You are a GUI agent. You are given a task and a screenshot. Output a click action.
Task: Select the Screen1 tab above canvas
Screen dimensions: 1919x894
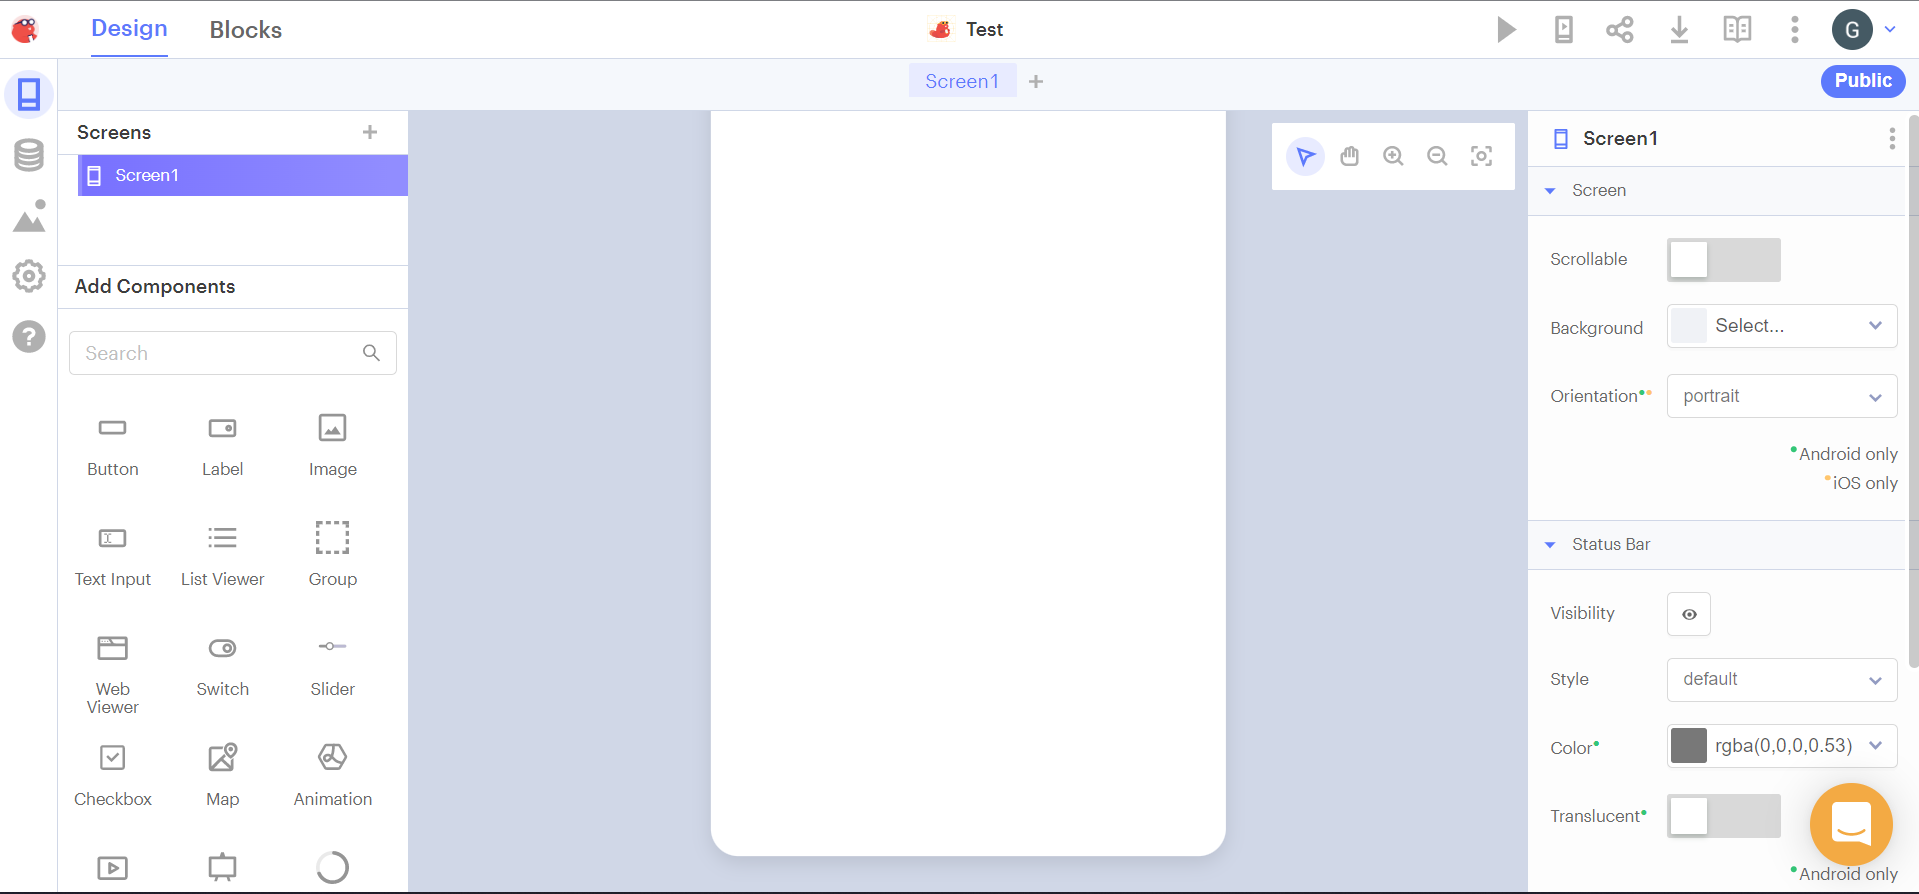[x=962, y=81]
